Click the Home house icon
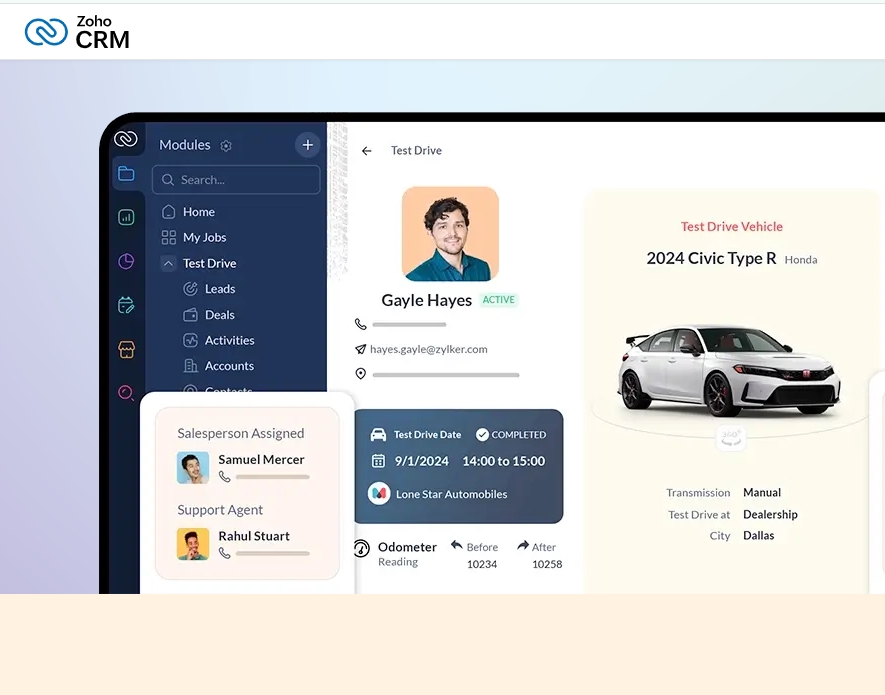 168,212
